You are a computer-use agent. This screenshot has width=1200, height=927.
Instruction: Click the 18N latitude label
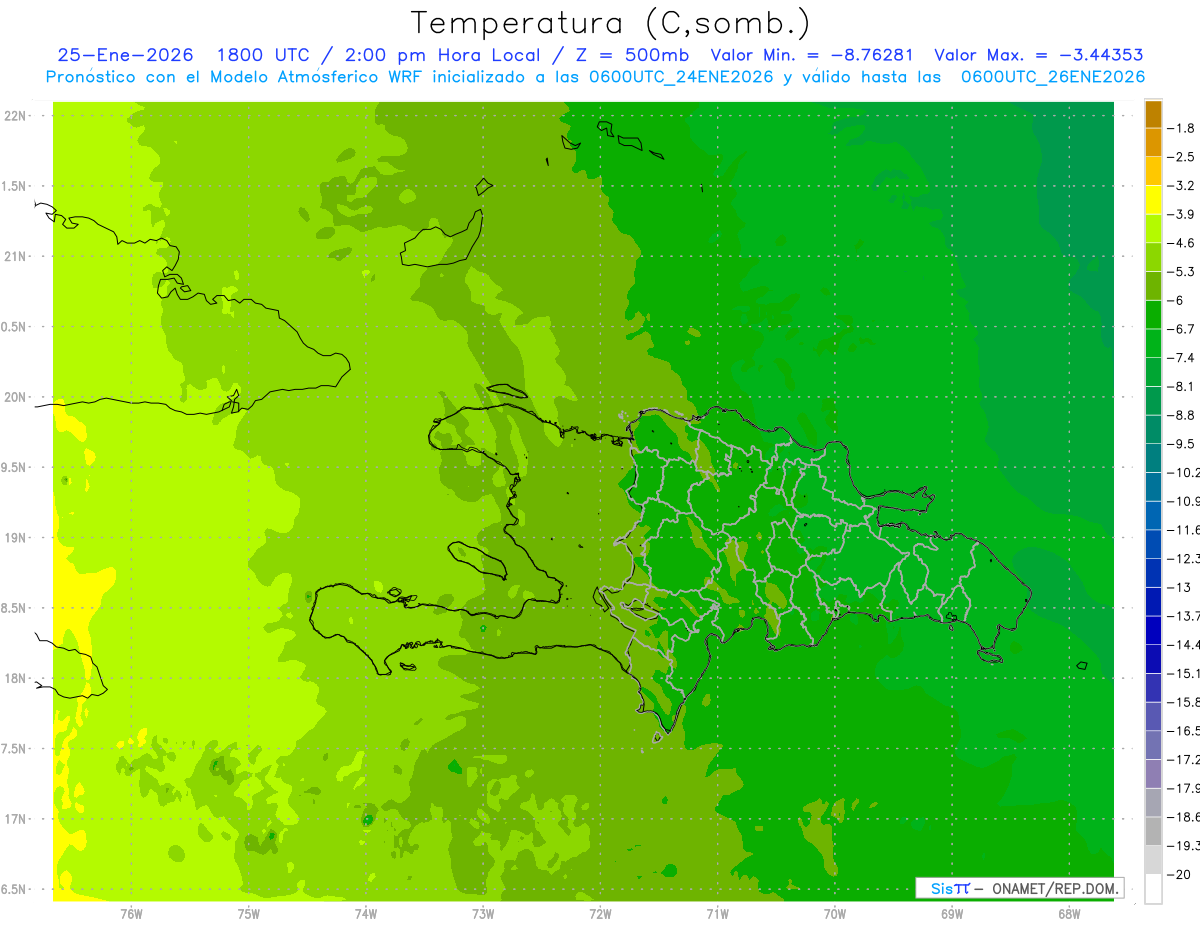[x=17, y=678]
